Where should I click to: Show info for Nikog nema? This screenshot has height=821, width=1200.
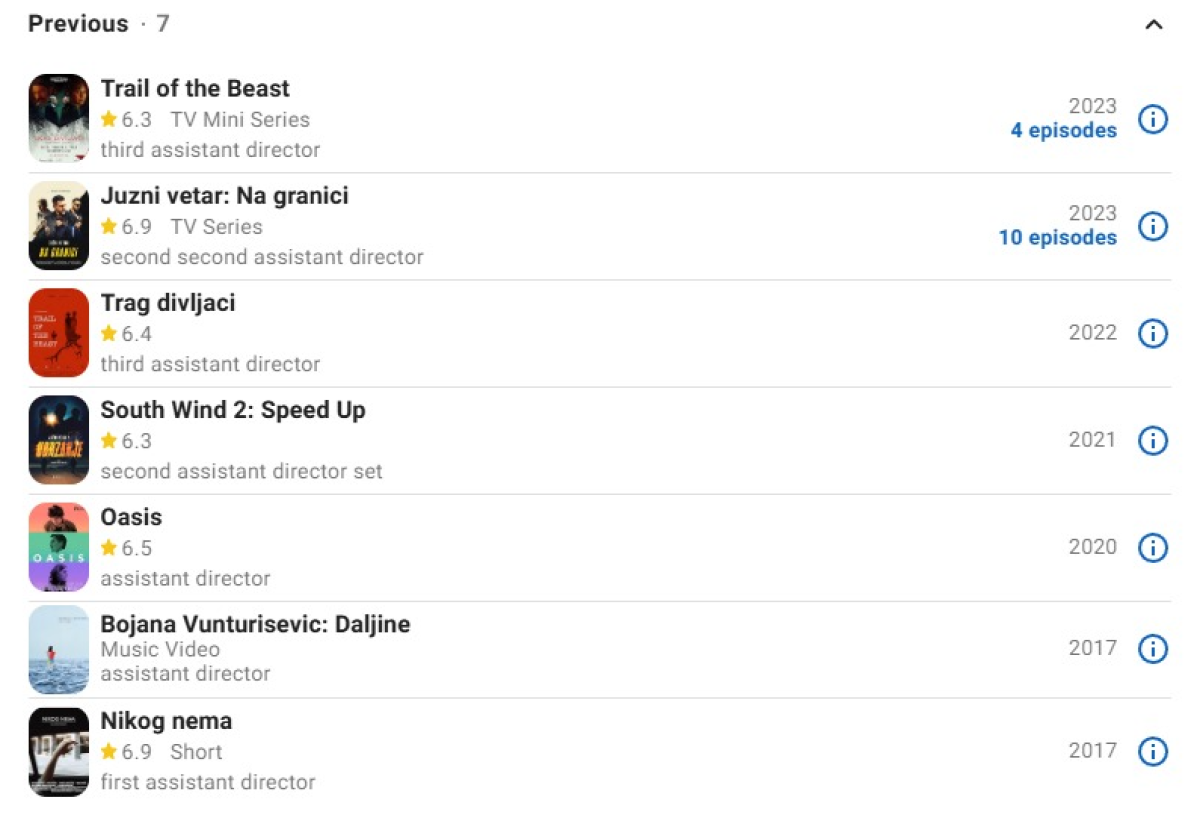pos(1153,751)
